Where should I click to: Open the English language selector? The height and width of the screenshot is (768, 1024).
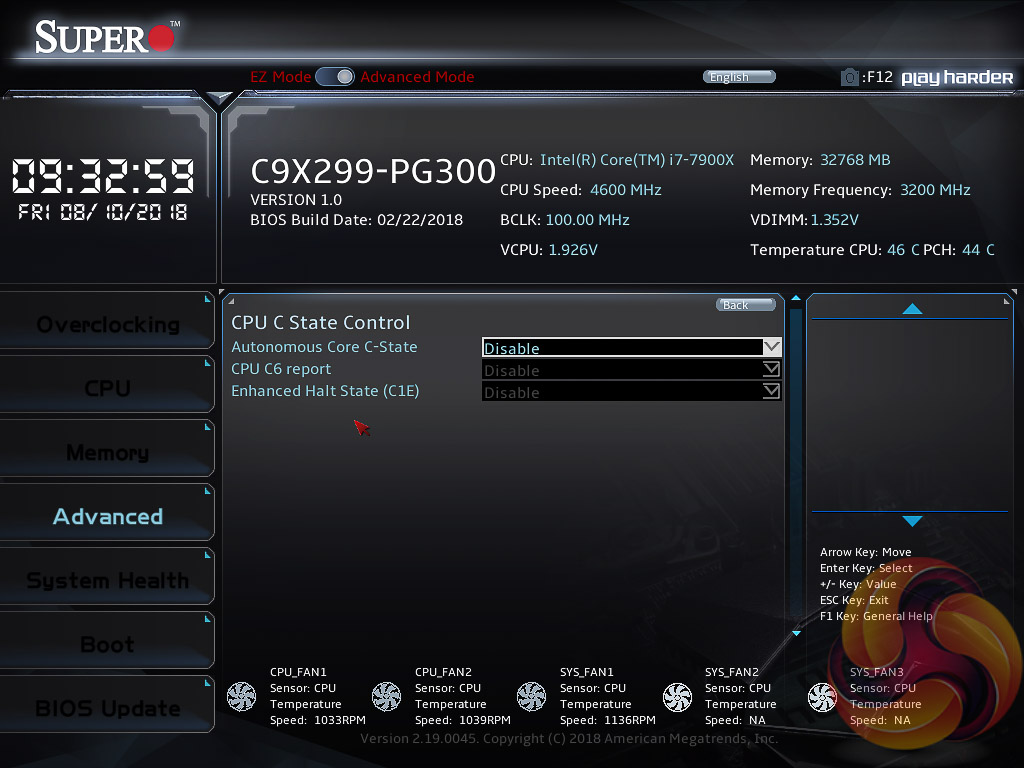pyautogui.click(x=739, y=77)
